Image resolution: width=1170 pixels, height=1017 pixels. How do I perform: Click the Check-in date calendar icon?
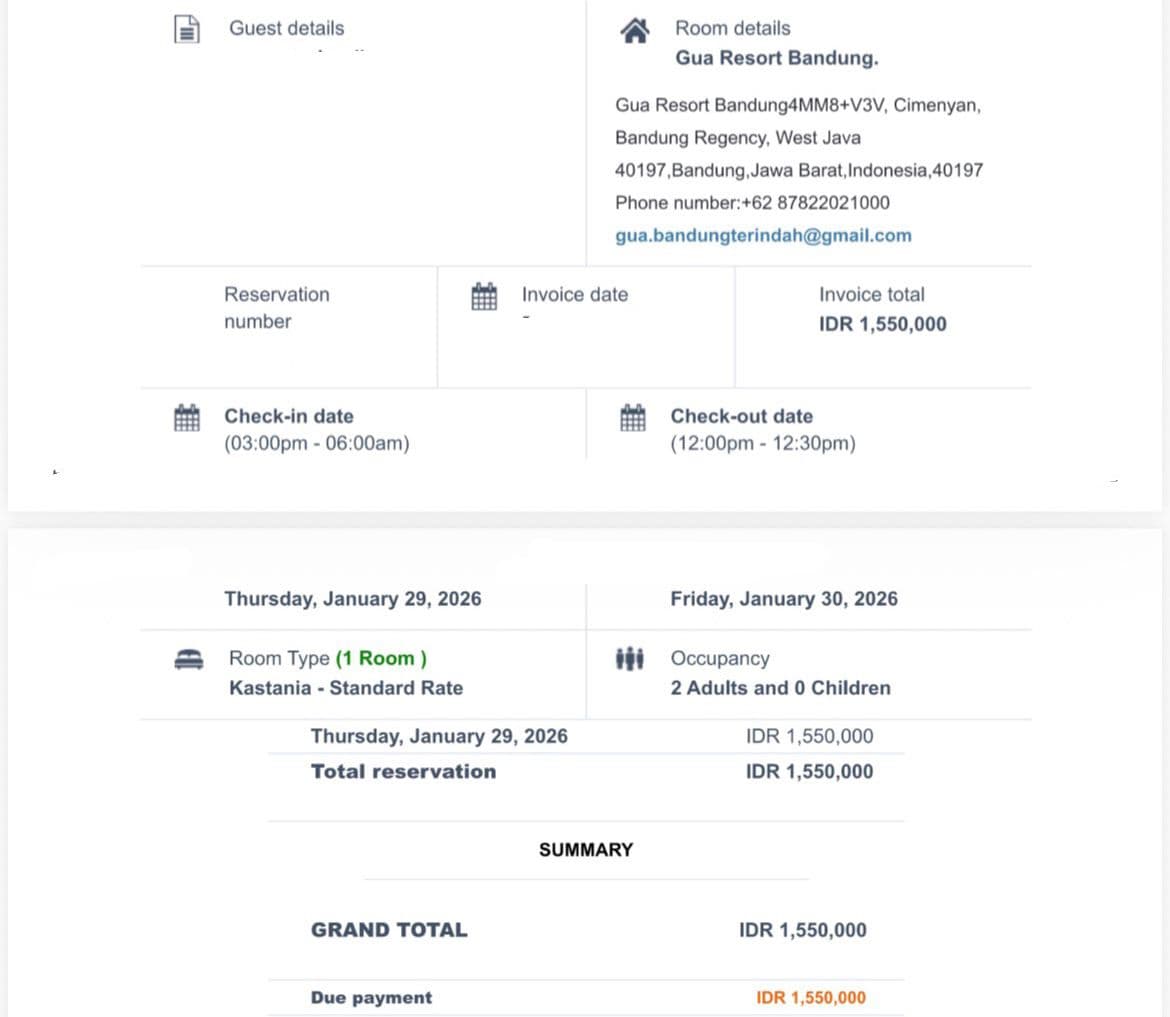tap(187, 418)
